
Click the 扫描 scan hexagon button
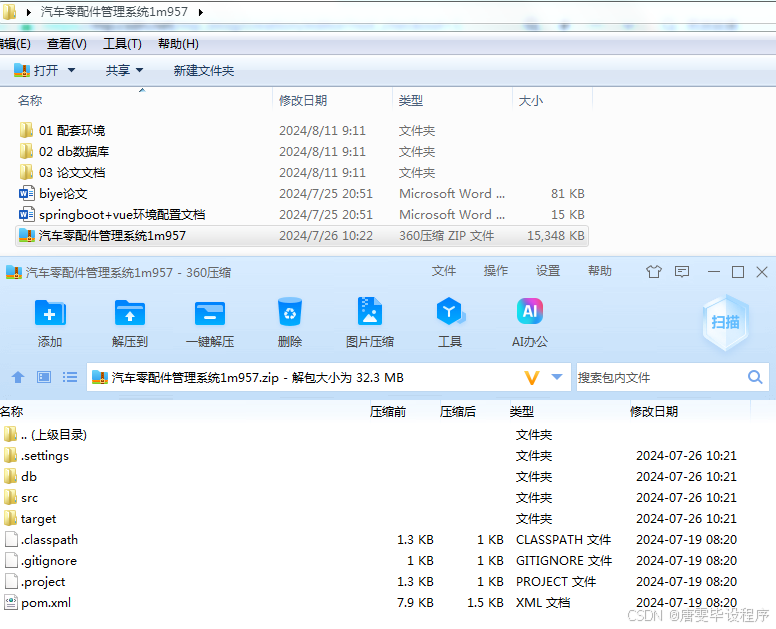725,323
